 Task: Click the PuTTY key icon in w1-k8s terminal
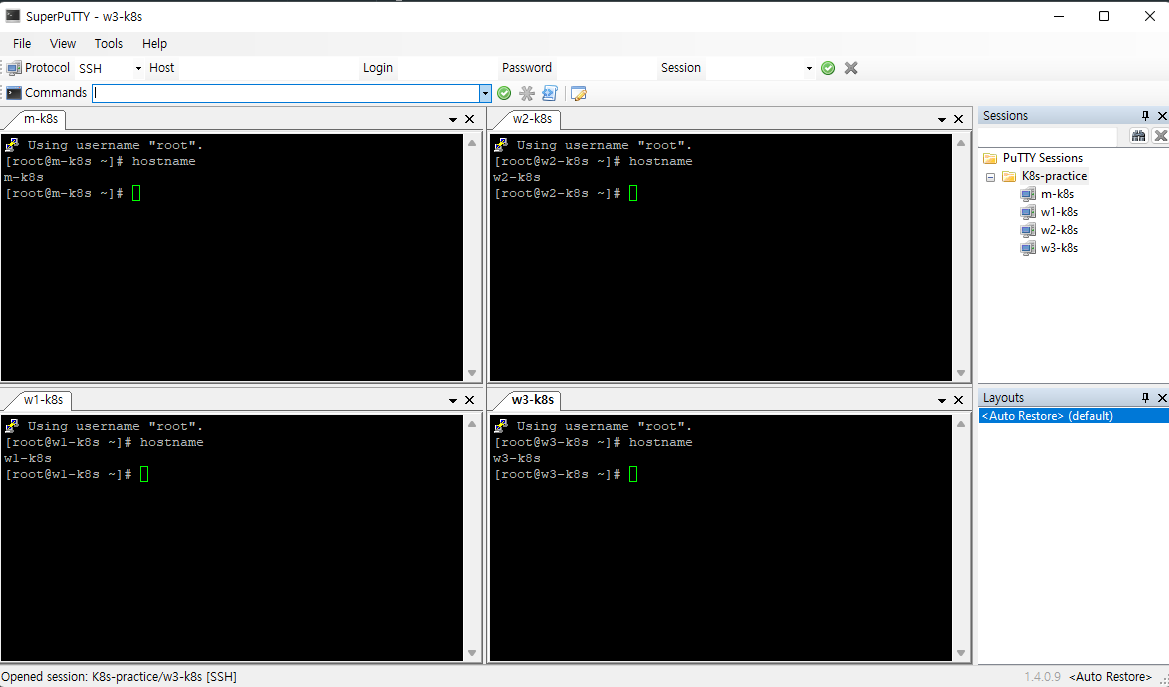[x=12, y=426]
